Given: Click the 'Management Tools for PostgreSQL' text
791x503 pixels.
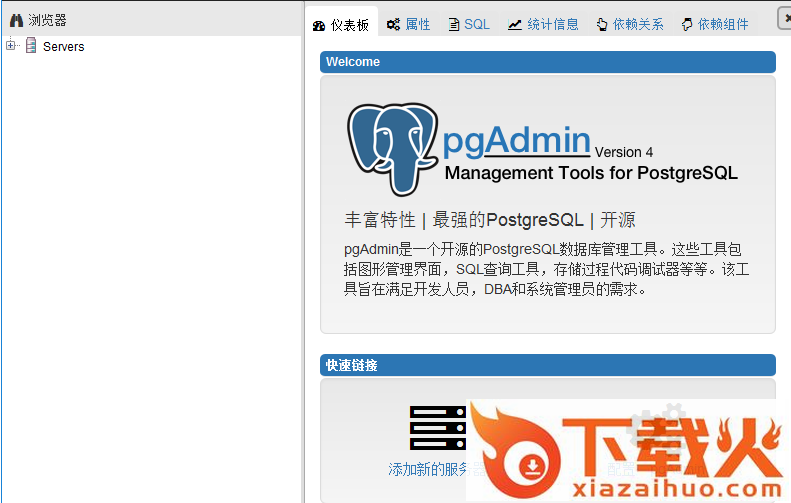Looking at the screenshot, I should coord(591,173).
